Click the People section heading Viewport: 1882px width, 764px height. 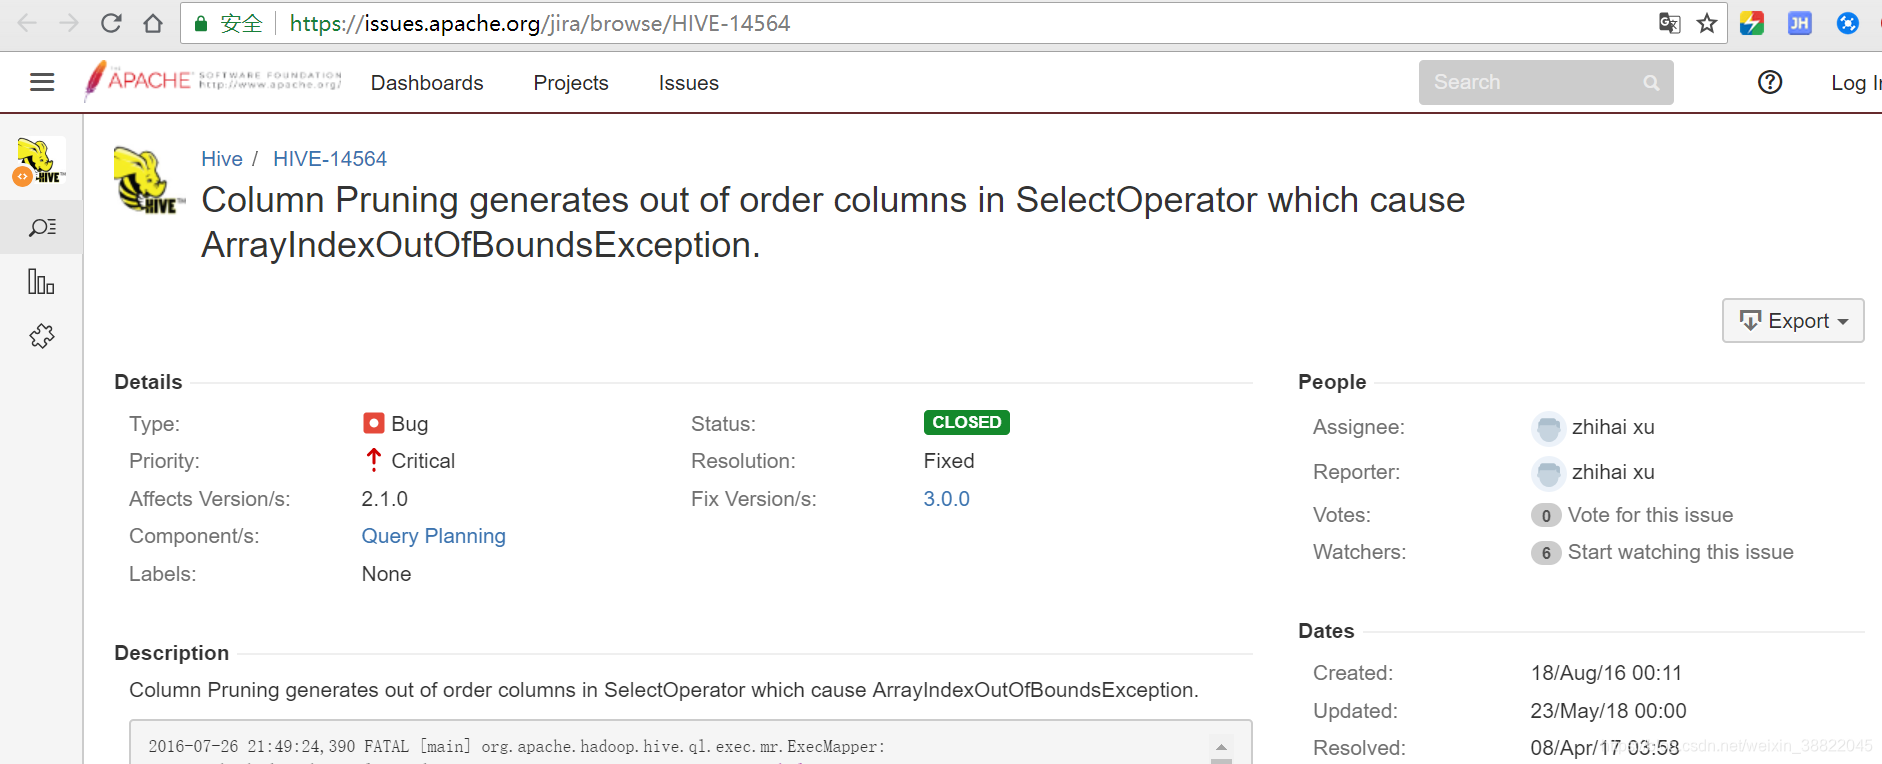(x=1332, y=382)
